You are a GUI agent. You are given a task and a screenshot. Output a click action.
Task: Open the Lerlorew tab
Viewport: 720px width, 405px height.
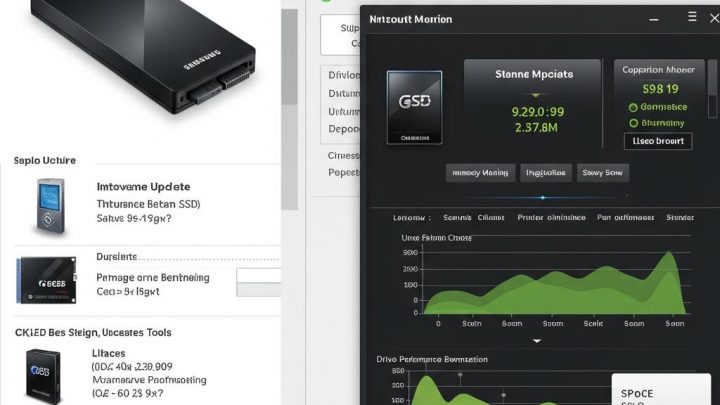pos(411,218)
